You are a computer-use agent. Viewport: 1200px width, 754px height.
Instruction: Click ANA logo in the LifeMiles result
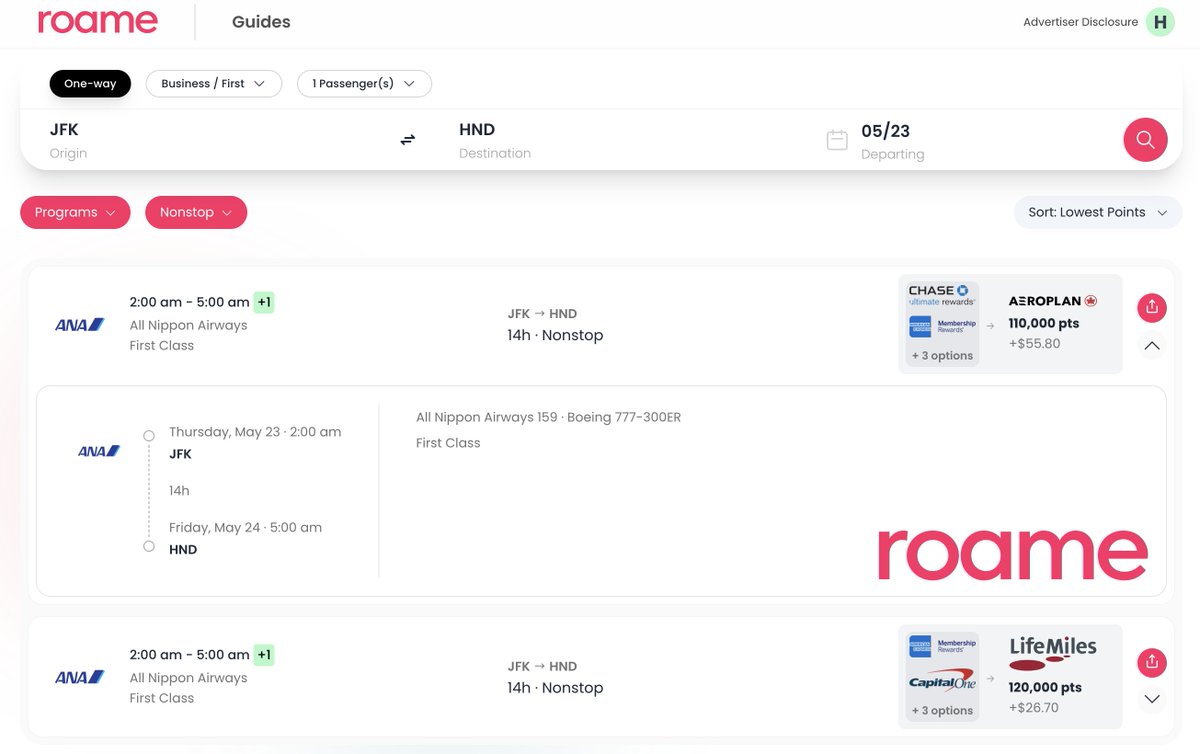tap(79, 677)
